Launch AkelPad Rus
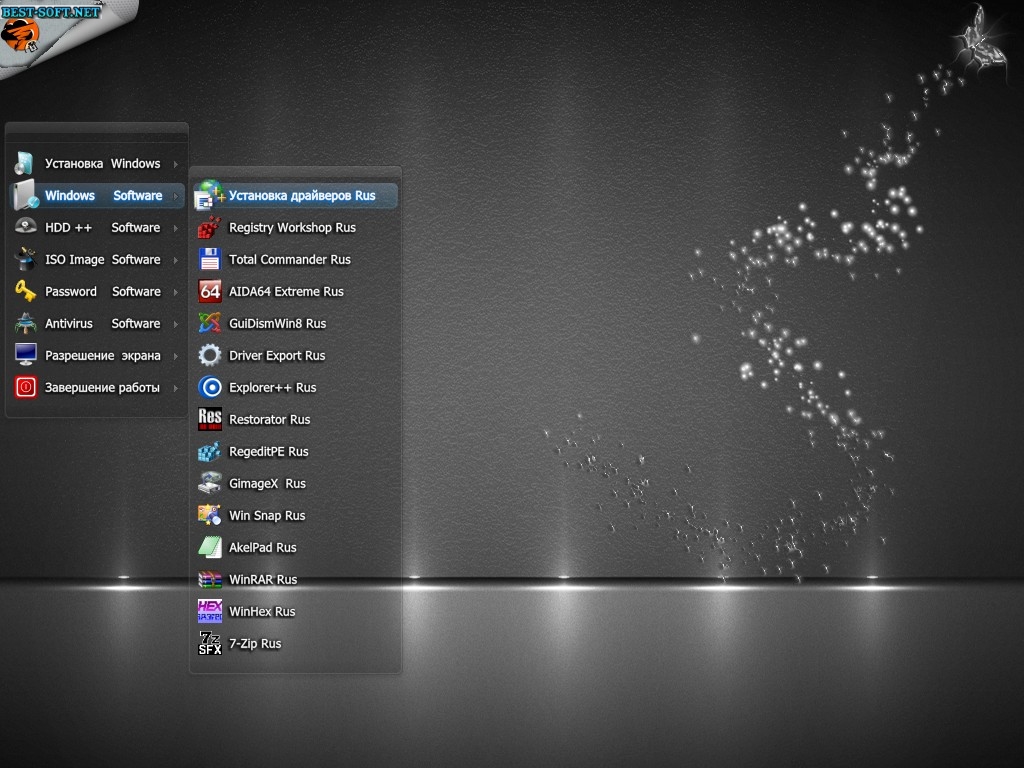The height and width of the screenshot is (768, 1024). 295,547
